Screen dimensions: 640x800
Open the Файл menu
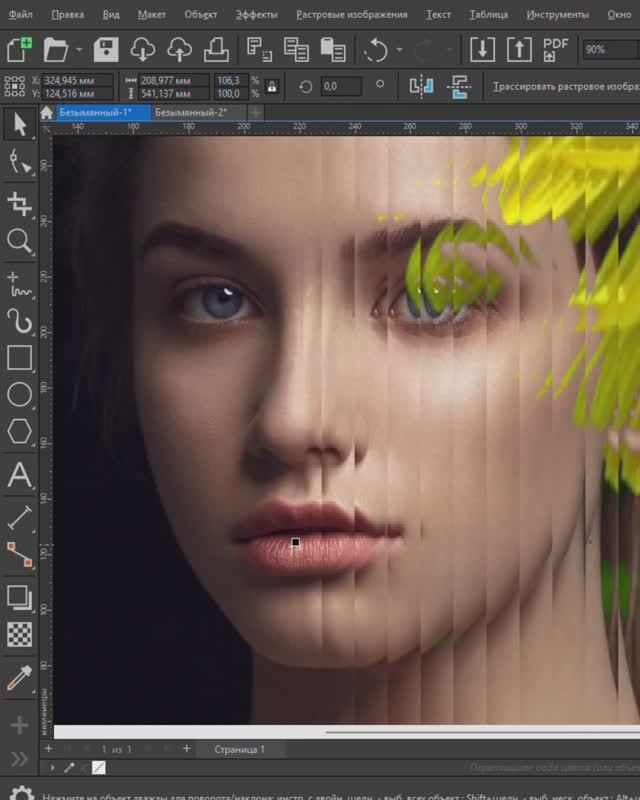pyautogui.click(x=21, y=14)
